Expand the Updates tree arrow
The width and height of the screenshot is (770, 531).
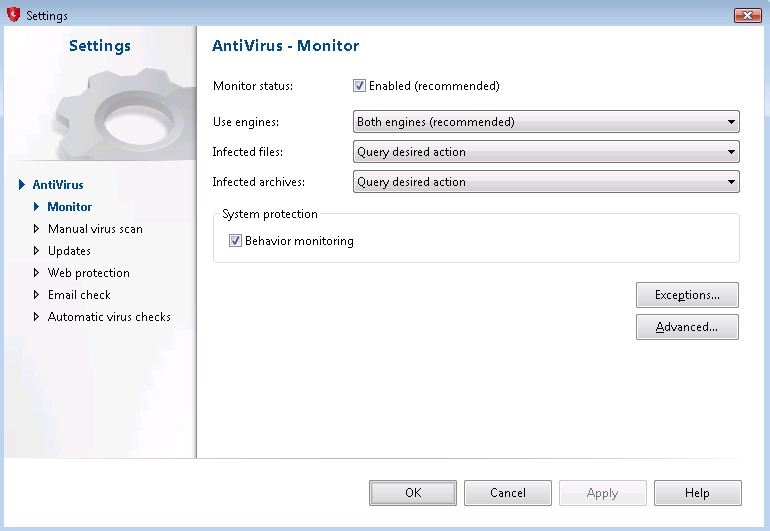click(37, 251)
